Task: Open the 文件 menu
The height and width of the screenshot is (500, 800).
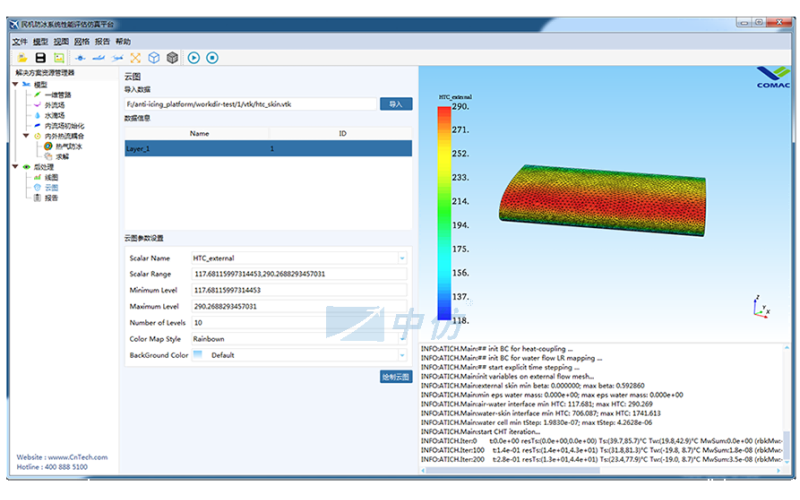Action: 20,41
